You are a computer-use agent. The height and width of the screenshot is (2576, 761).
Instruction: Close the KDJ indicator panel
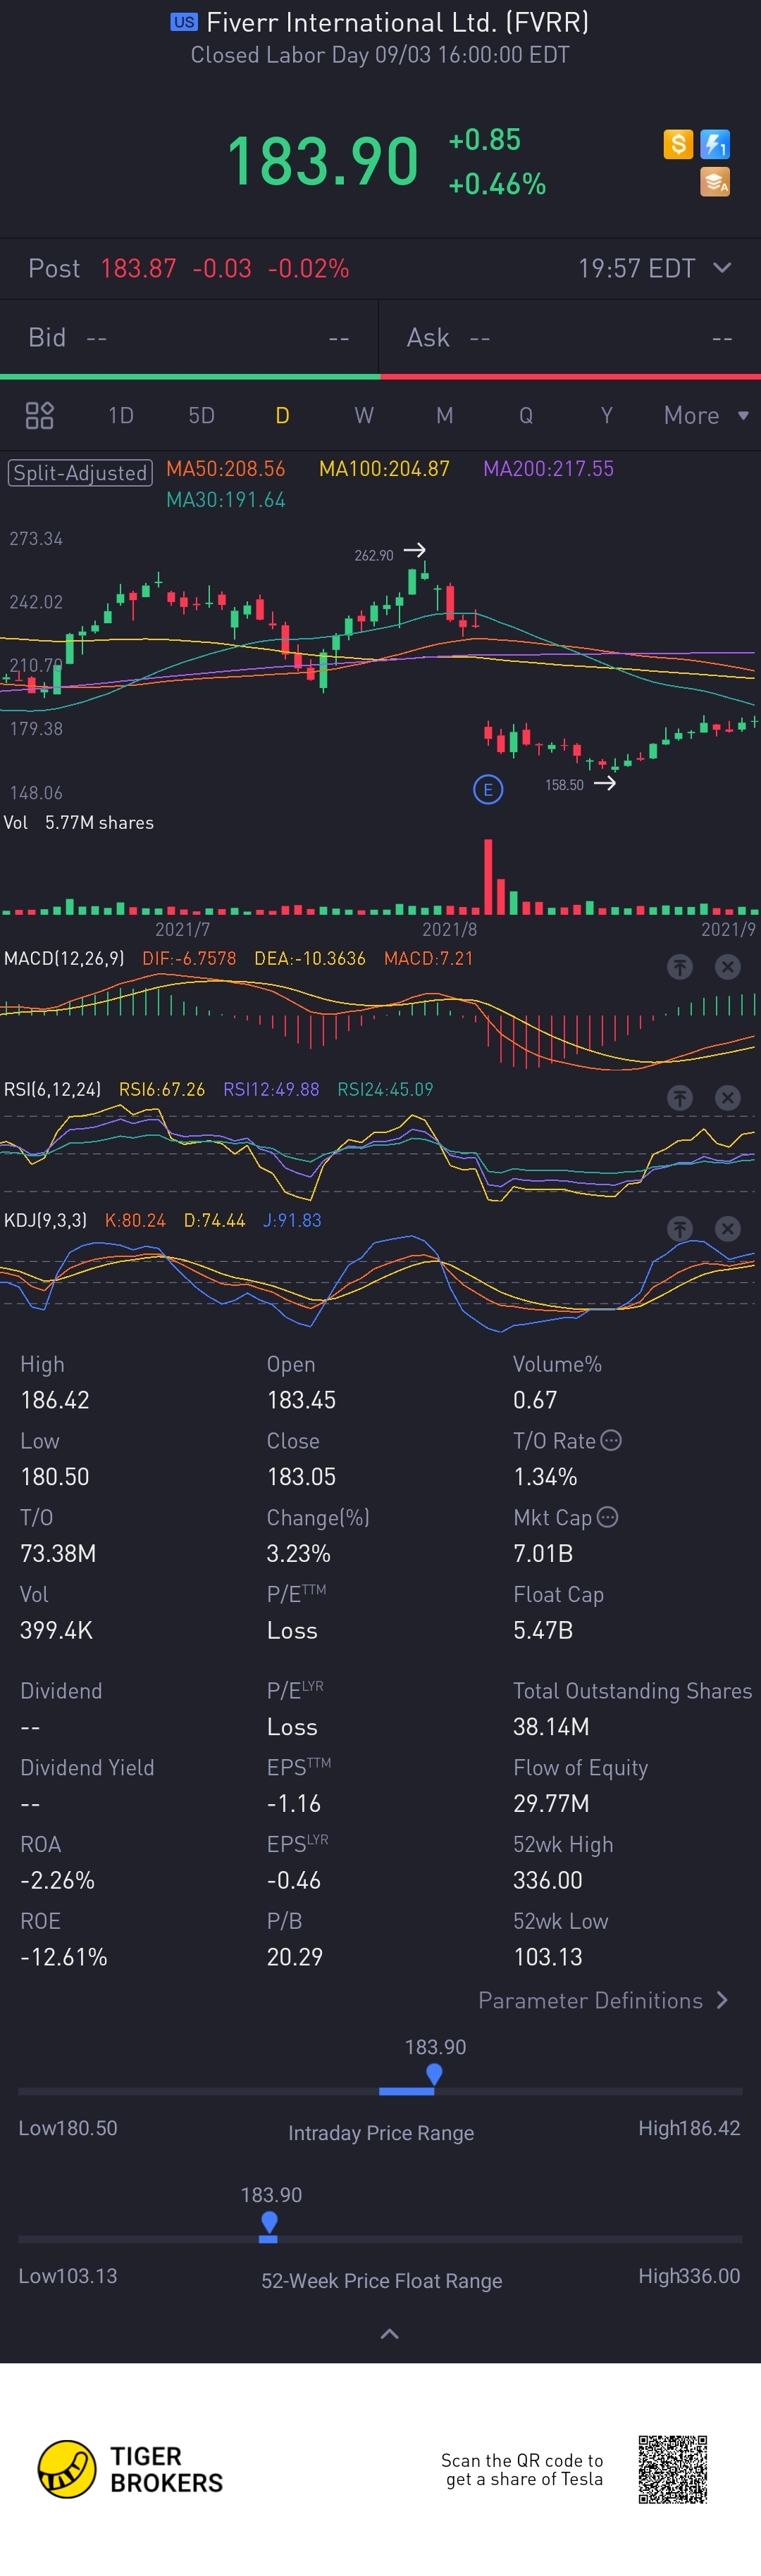[x=728, y=1228]
